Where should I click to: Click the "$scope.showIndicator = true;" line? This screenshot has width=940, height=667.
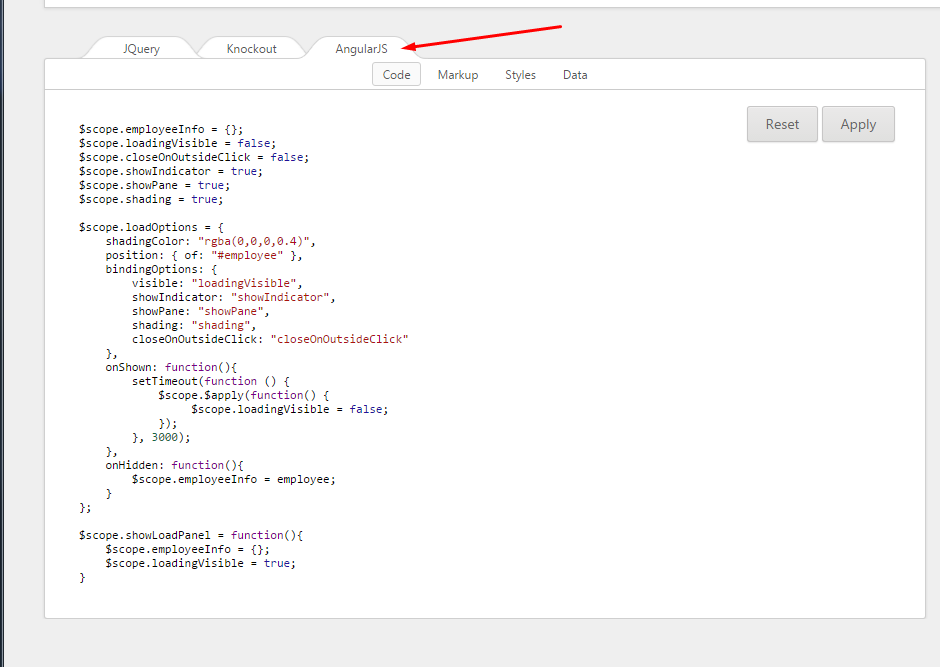(171, 171)
